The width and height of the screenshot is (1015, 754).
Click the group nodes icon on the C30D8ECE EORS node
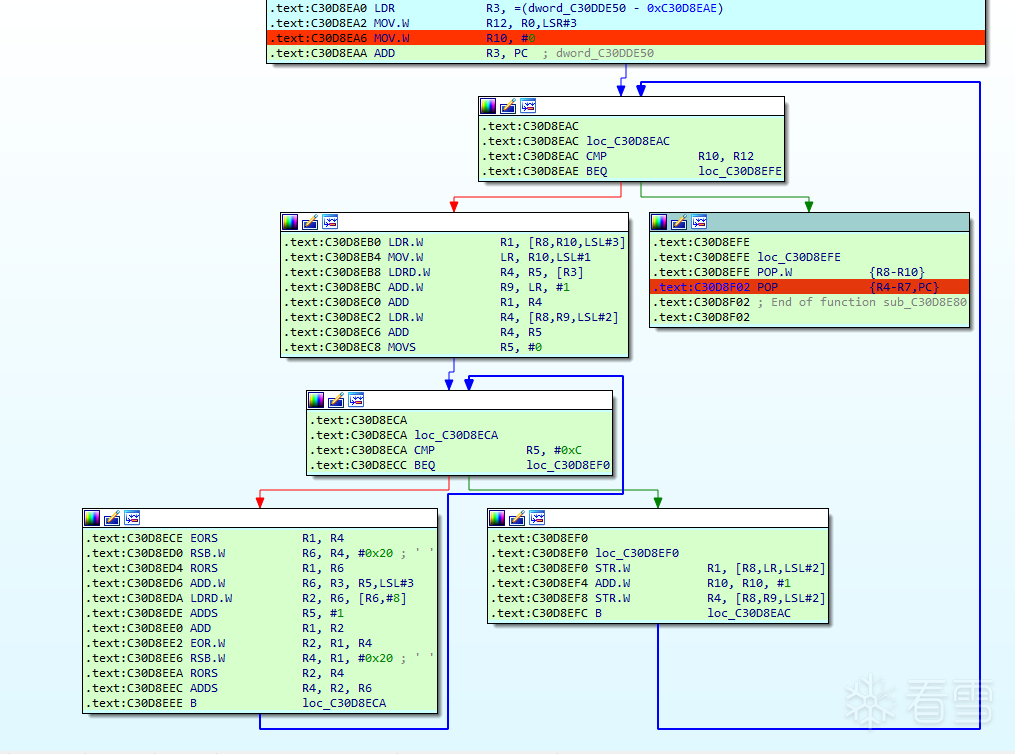132,518
